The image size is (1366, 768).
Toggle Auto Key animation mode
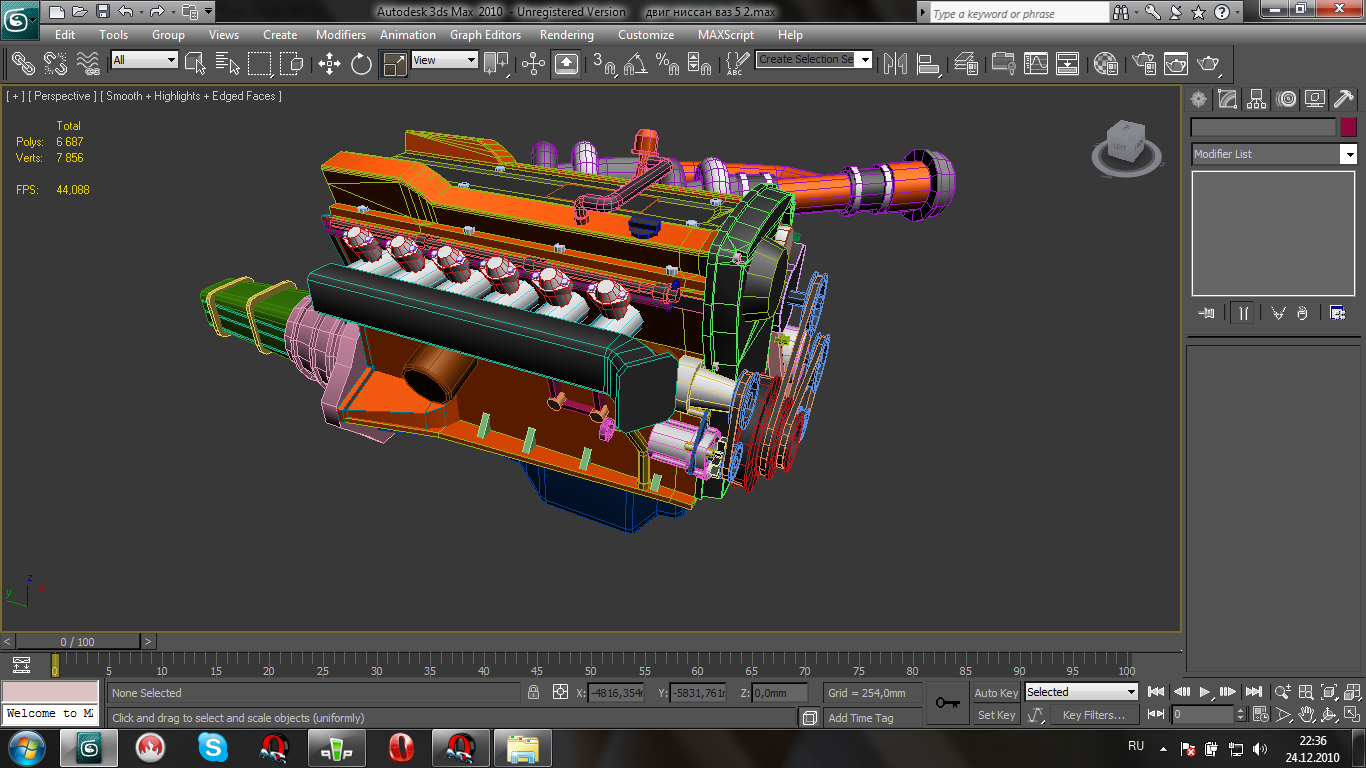point(996,693)
